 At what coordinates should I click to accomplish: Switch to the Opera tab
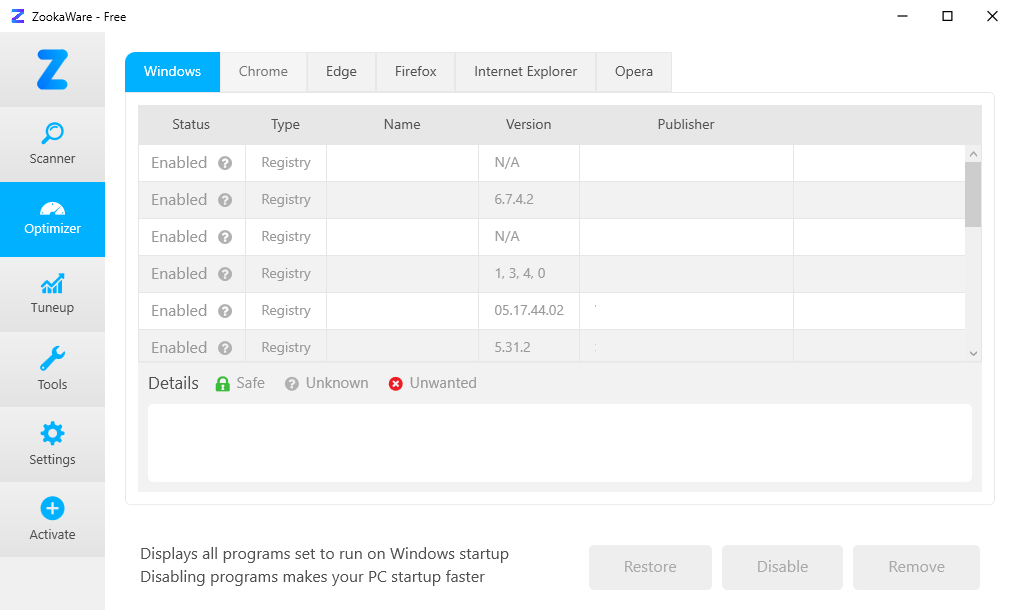click(634, 72)
